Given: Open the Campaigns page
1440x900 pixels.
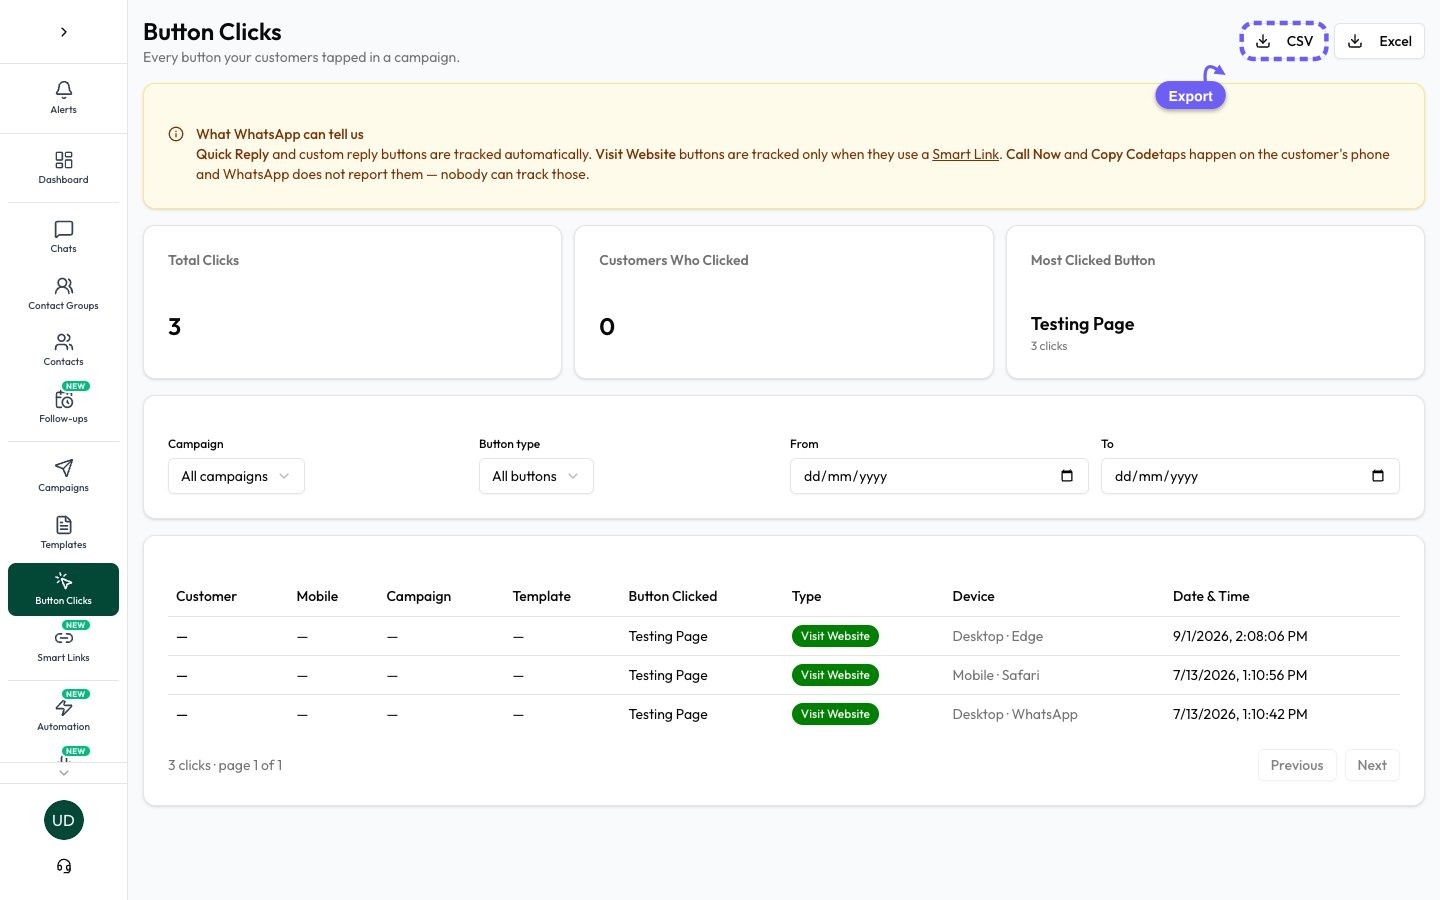Looking at the screenshot, I should (63, 476).
